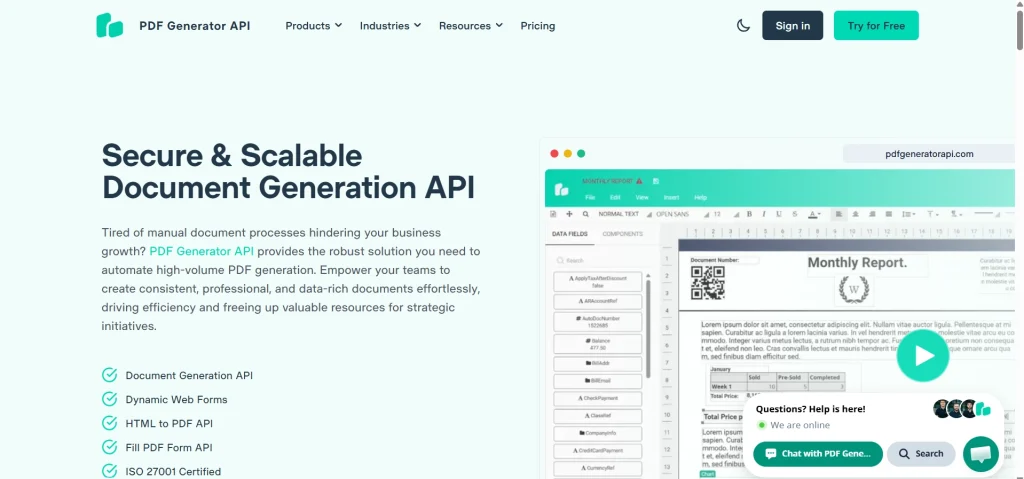Click the warning icon beside Monthly Report

coord(639,181)
